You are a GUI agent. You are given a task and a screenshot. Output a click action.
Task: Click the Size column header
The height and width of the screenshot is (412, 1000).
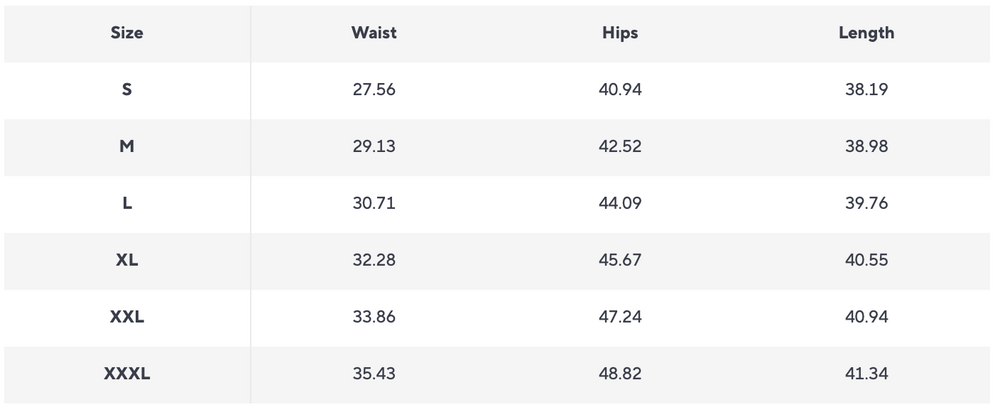click(x=127, y=33)
